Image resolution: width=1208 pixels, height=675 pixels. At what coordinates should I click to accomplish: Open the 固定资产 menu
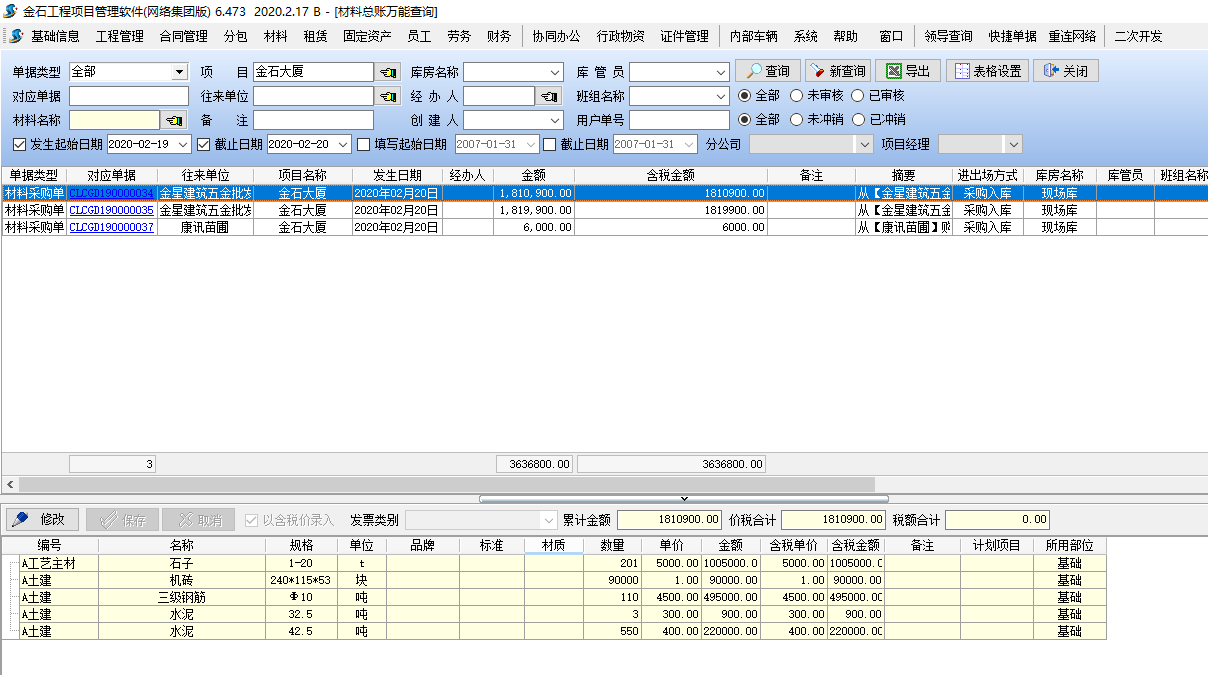point(367,36)
